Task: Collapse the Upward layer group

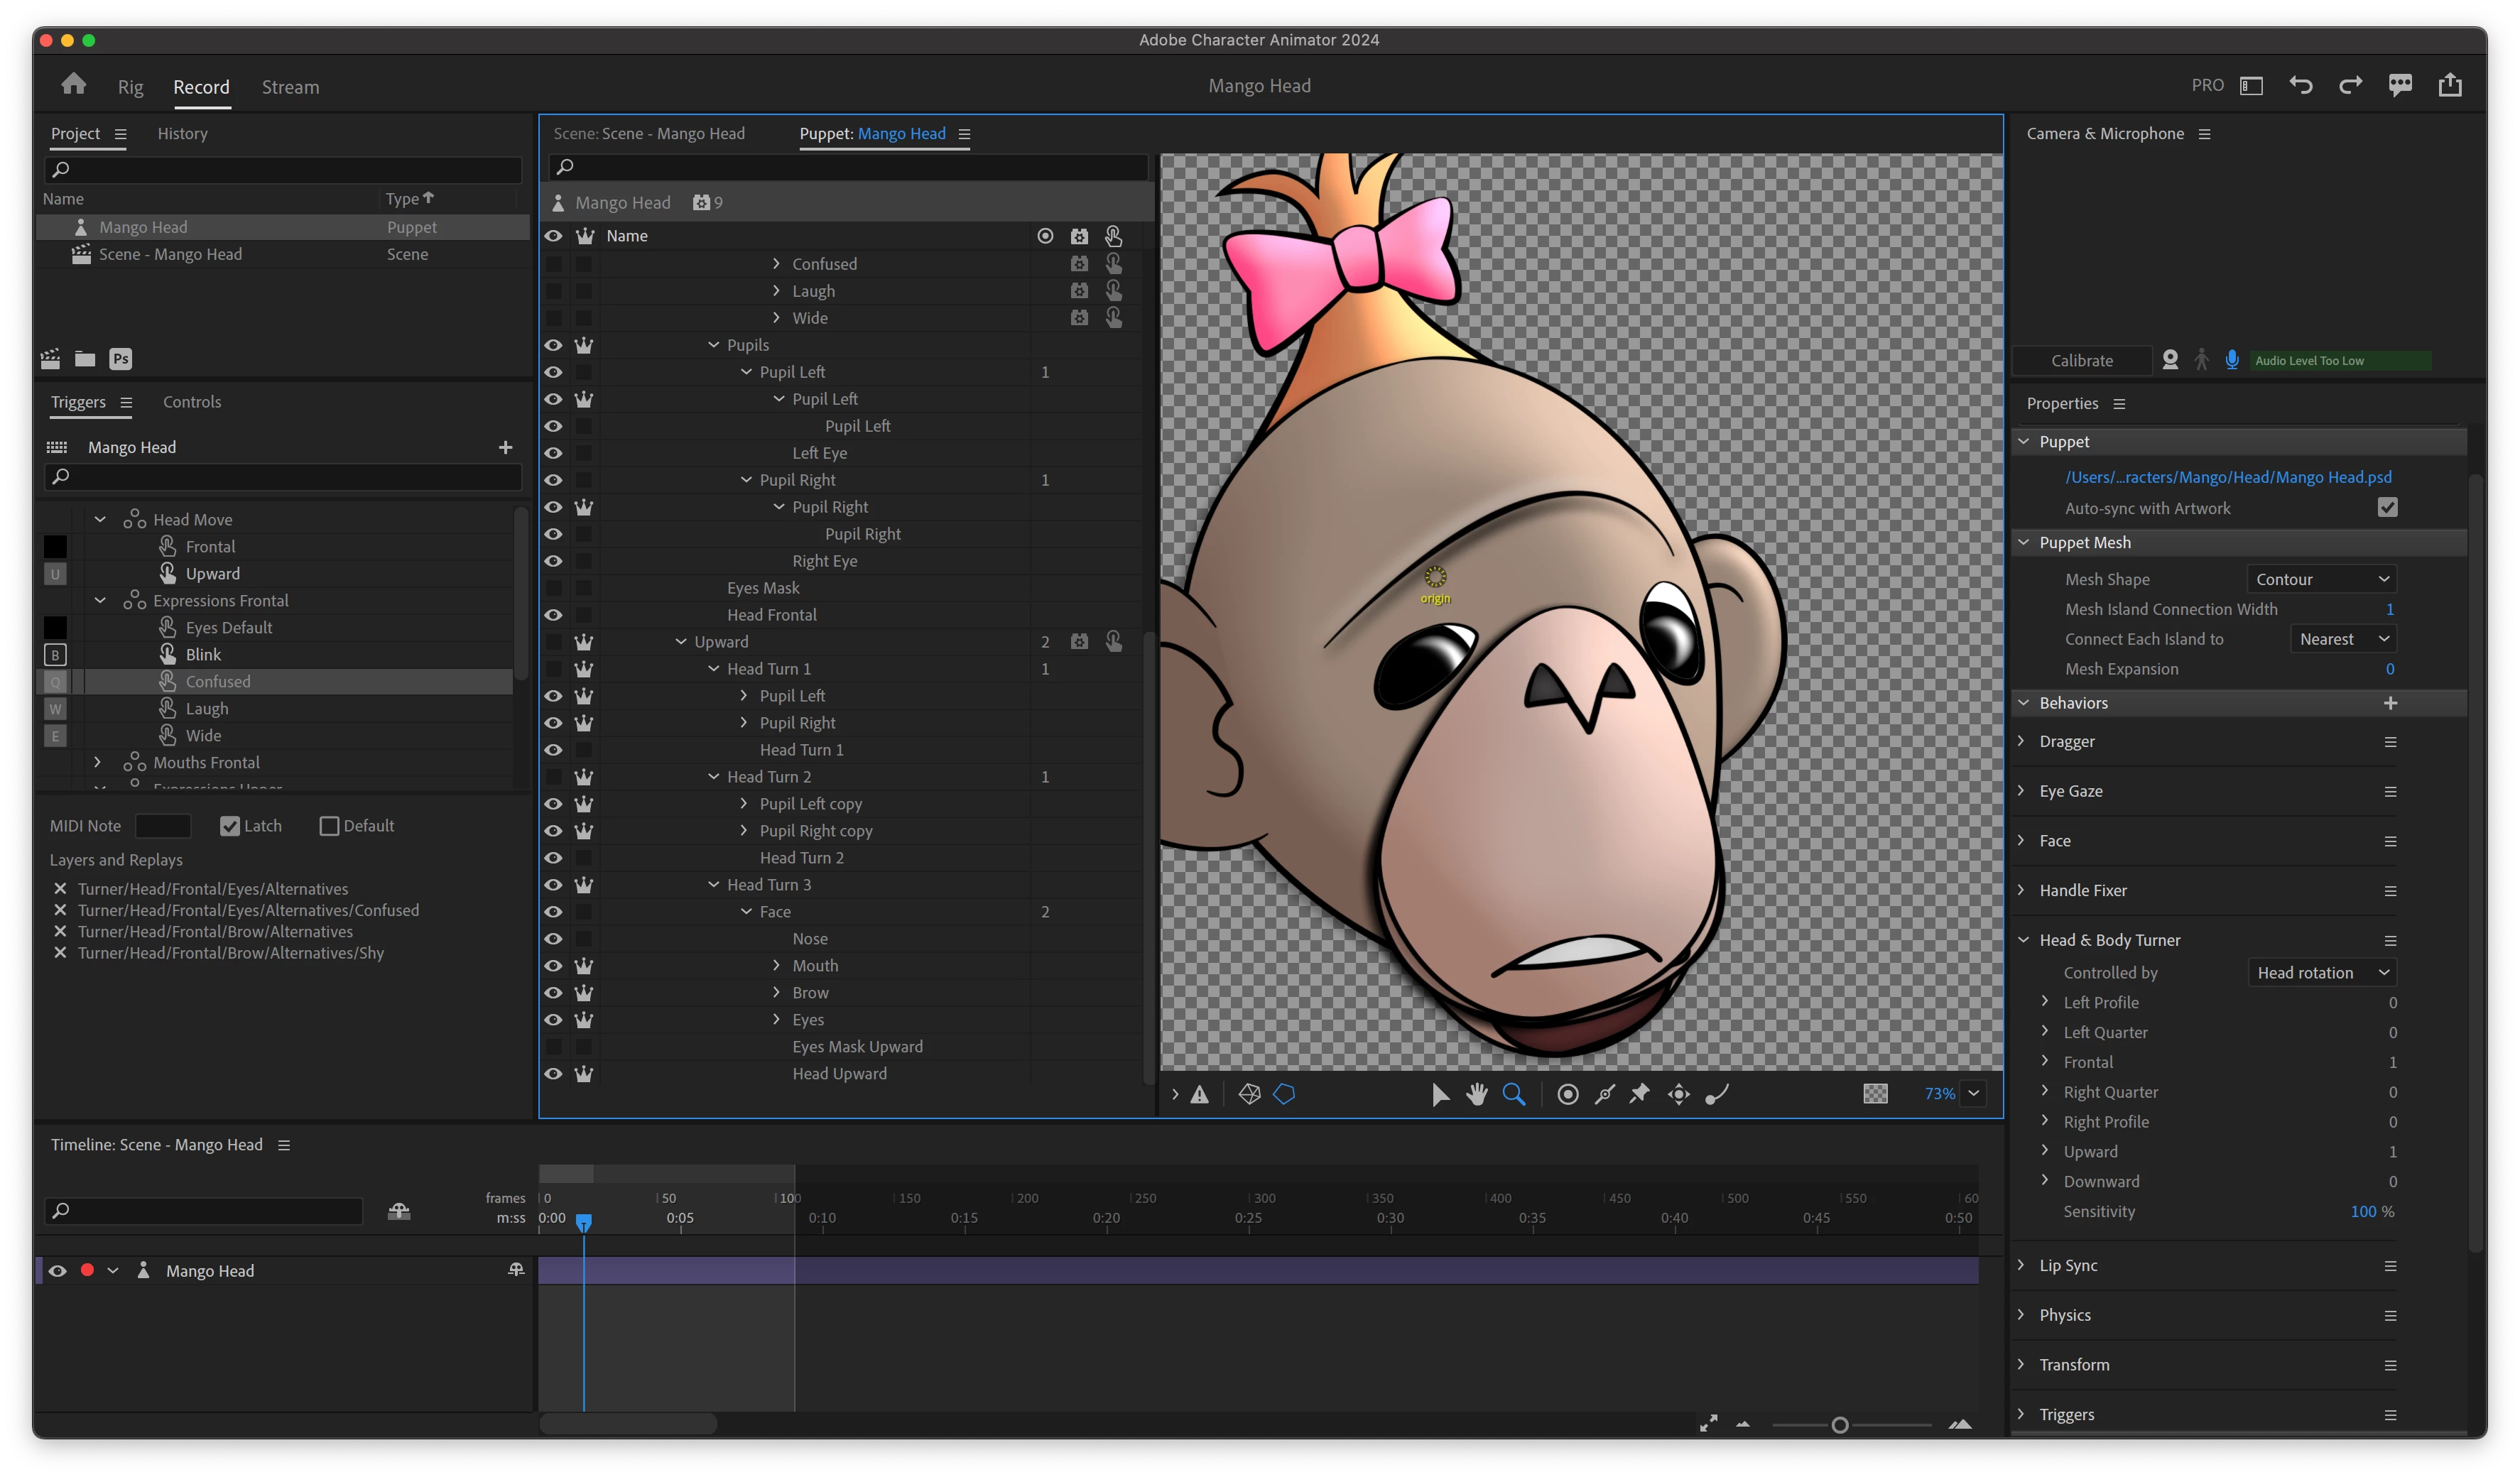Action: (x=681, y=642)
